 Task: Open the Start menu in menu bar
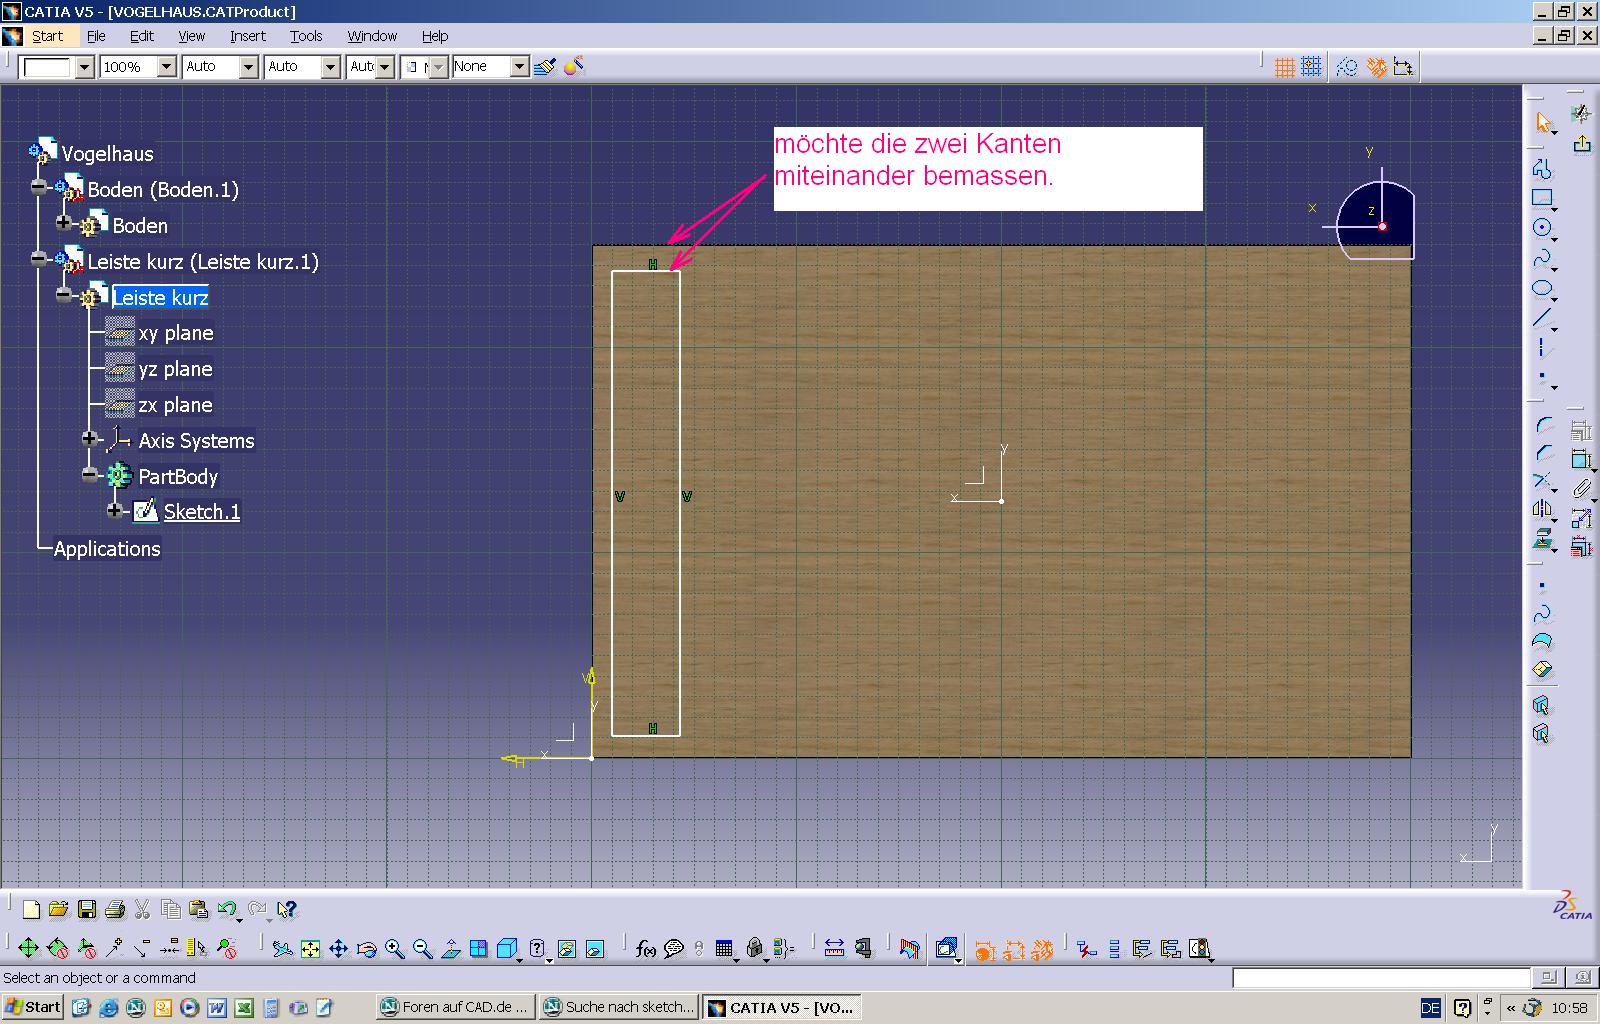[x=47, y=36]
